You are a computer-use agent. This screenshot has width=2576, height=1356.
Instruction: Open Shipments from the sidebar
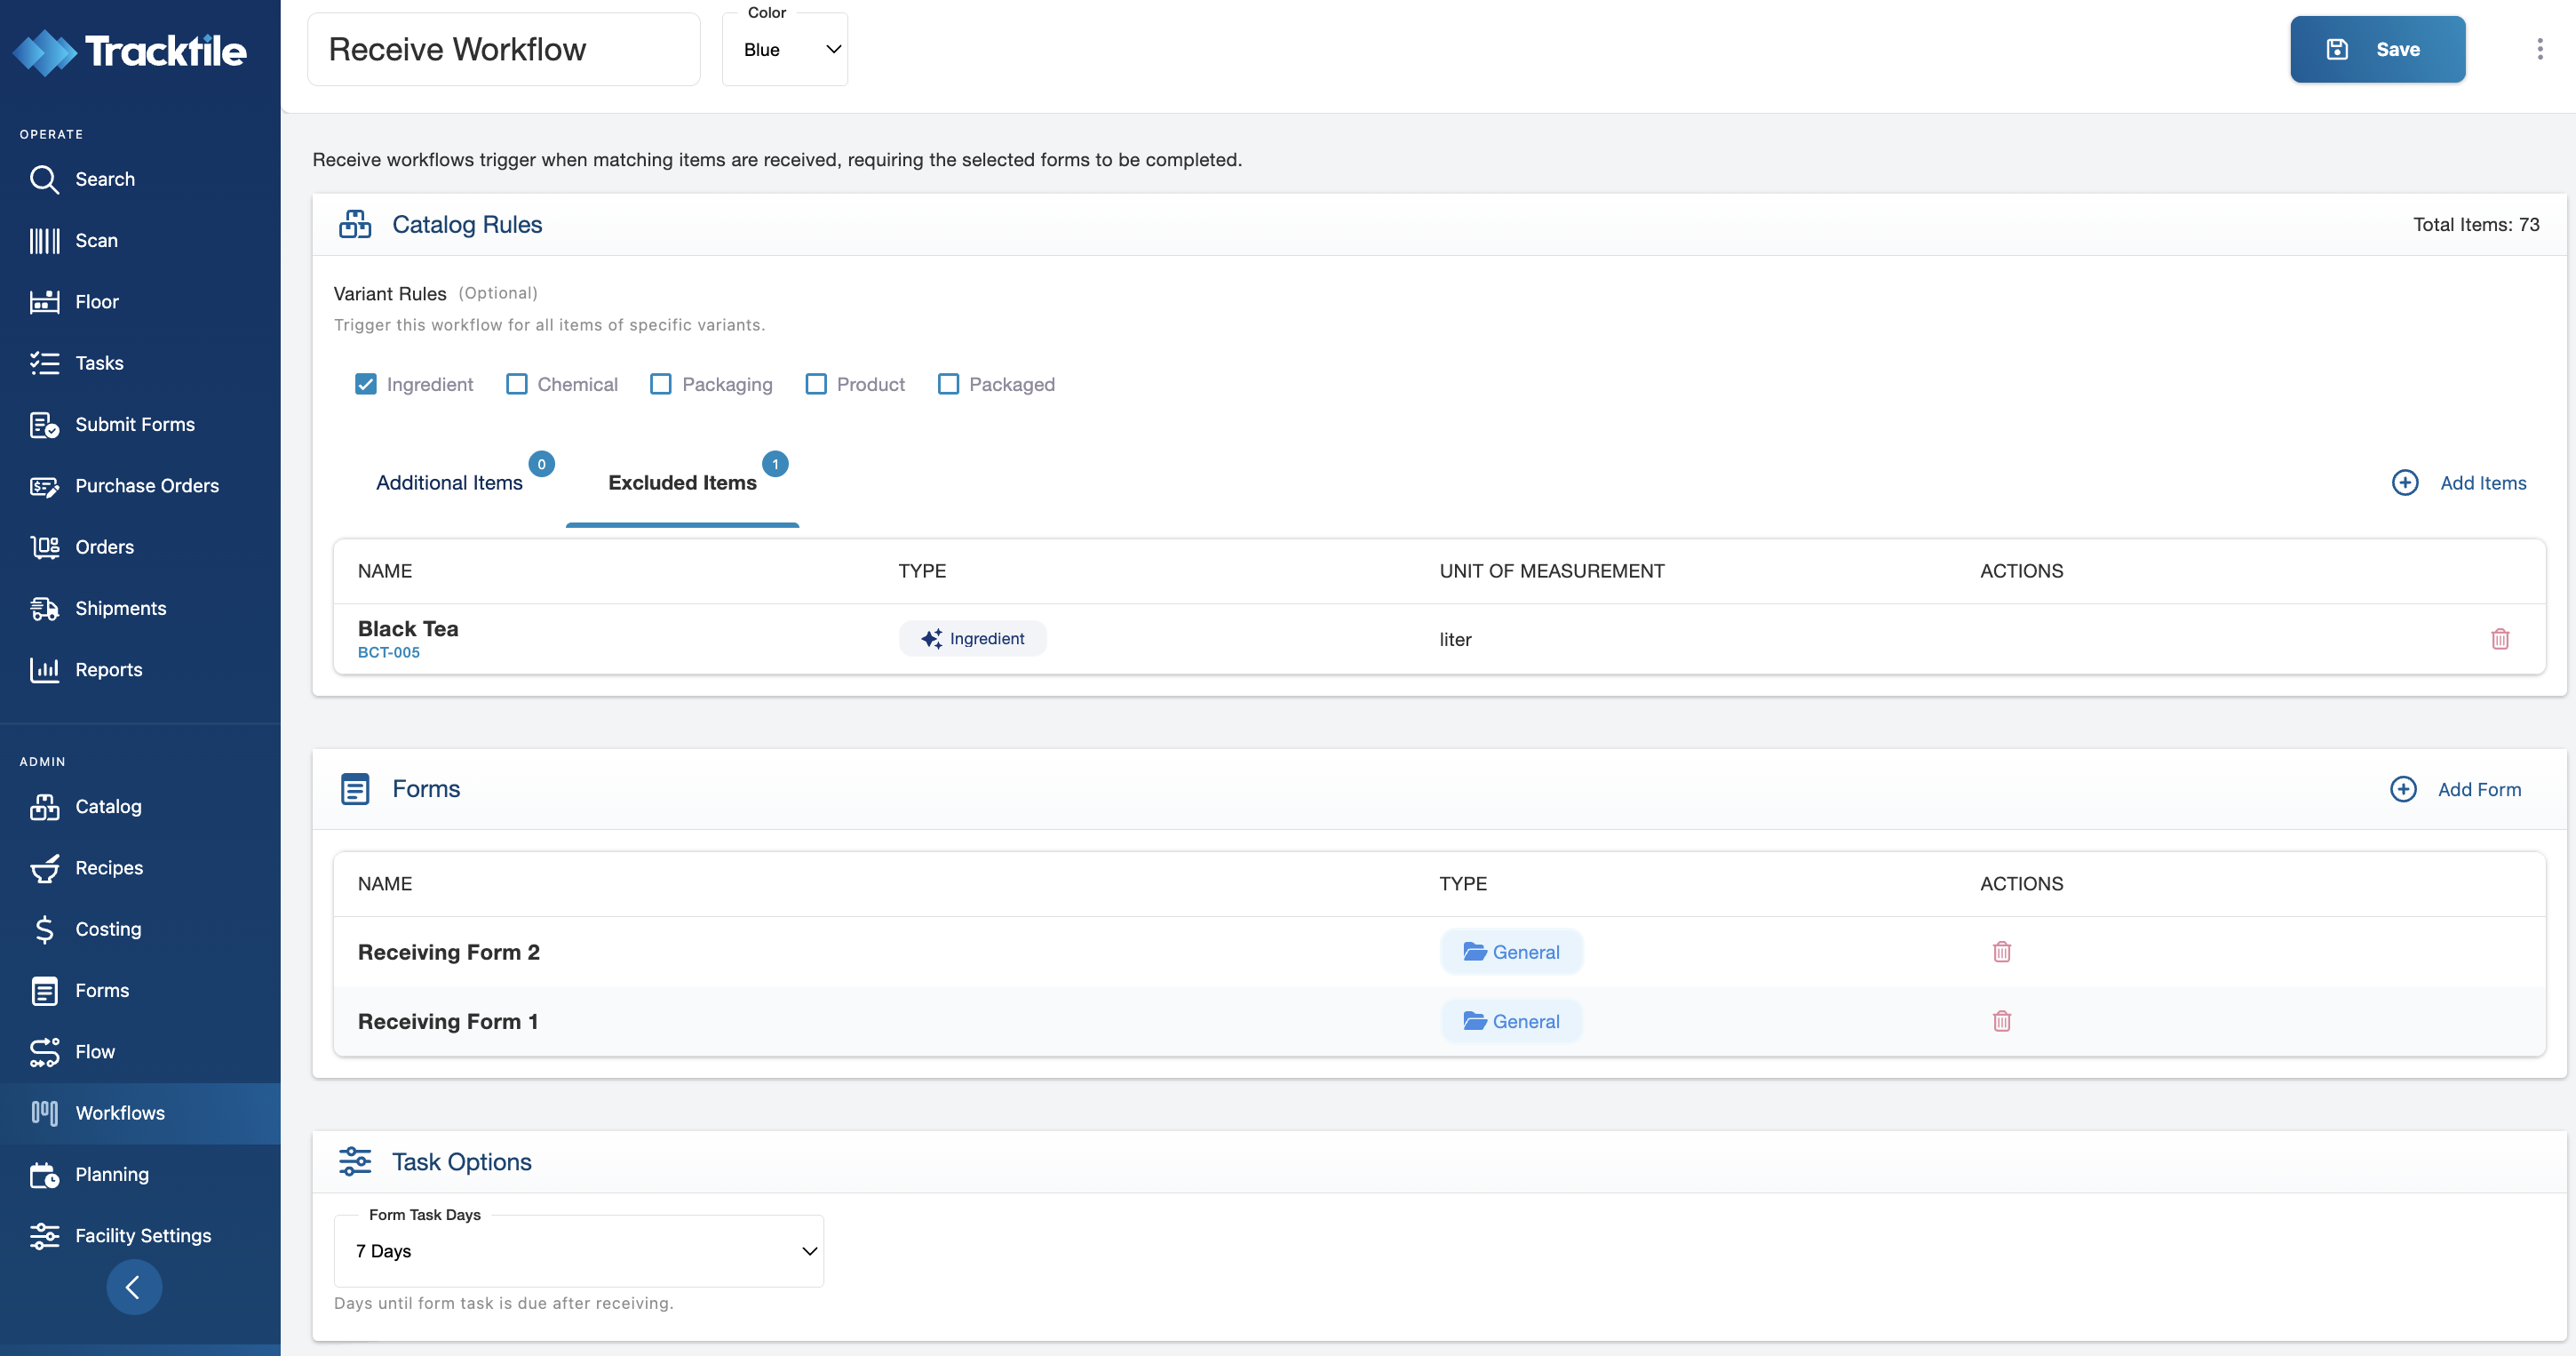pos(120,608)
